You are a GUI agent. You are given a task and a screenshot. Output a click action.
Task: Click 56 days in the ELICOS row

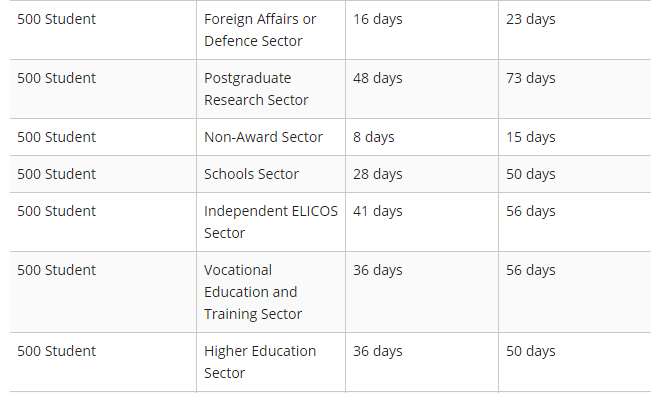(531, 211)
